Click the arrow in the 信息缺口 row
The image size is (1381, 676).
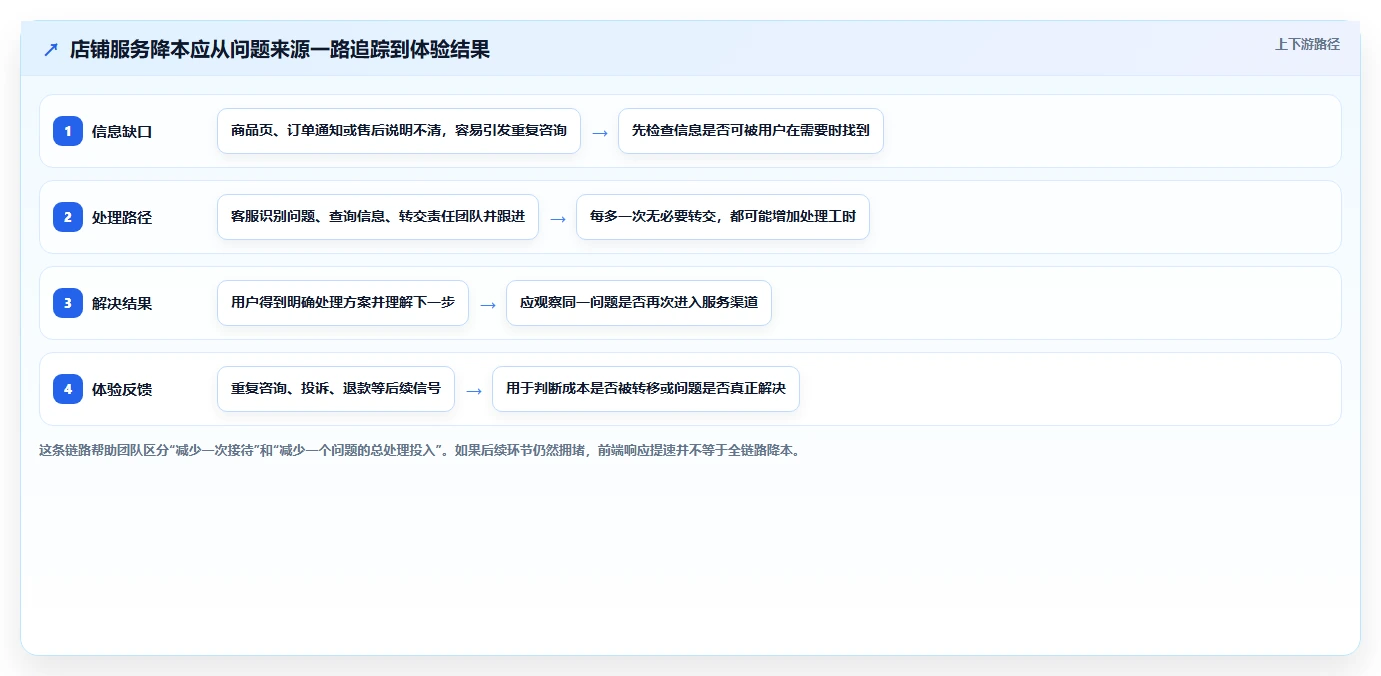pos(600,133)
